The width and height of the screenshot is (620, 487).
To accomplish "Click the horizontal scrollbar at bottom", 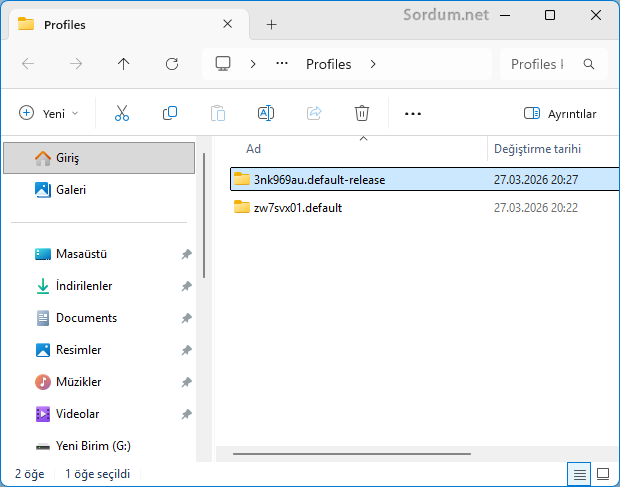I will pos(352,454).
